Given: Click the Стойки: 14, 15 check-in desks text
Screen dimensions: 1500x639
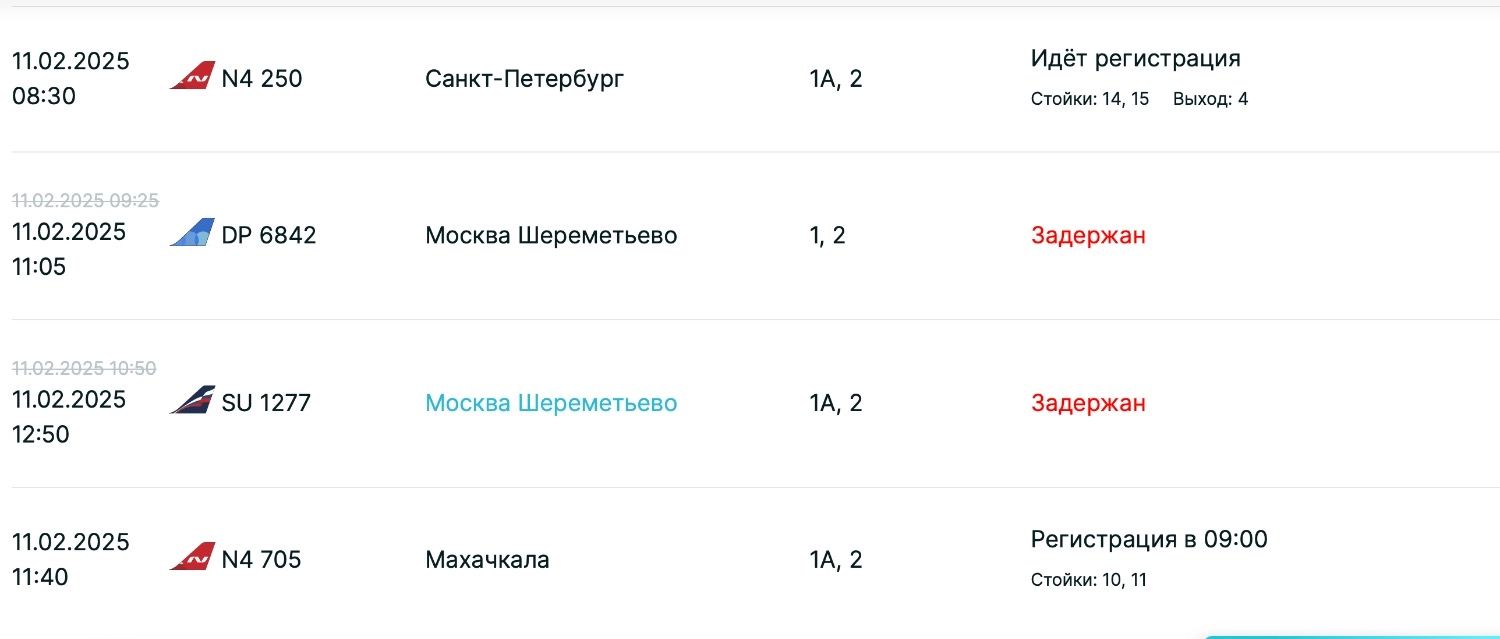Looking at the screenshot, I should [1090, 99].
